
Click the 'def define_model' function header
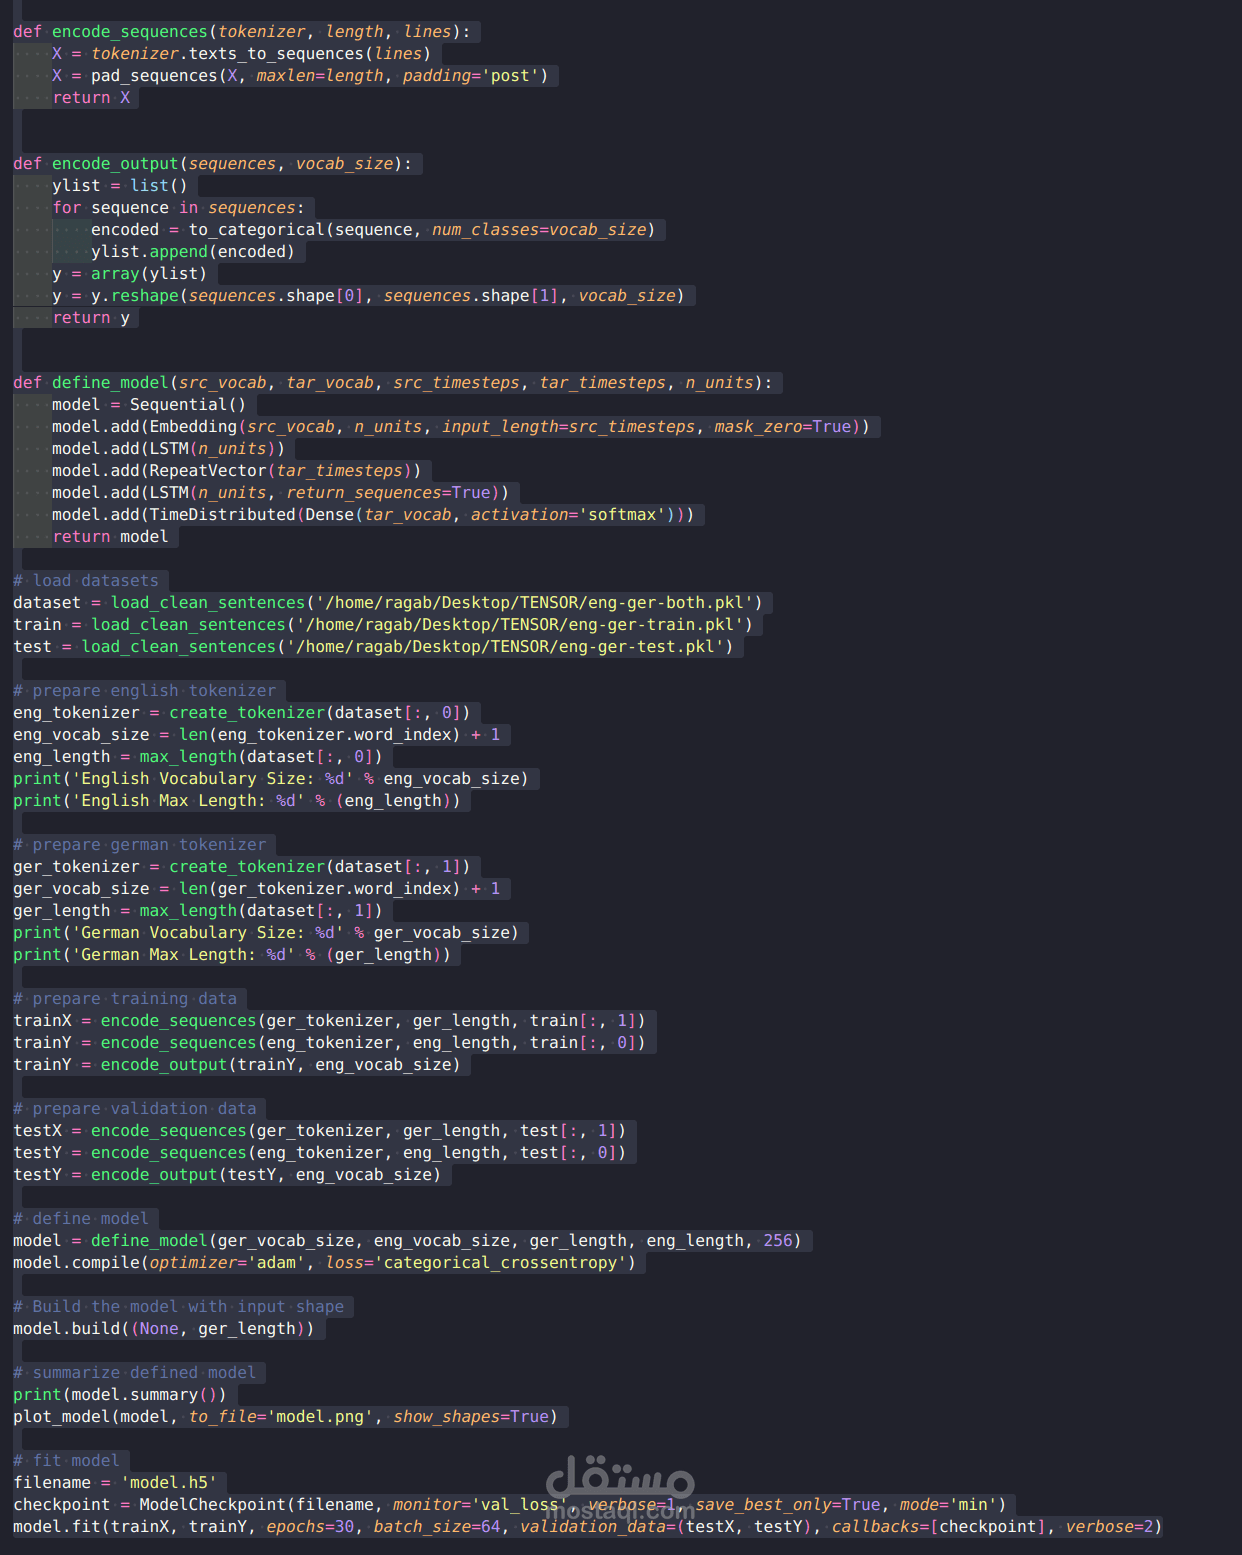(x=393, y=383)
